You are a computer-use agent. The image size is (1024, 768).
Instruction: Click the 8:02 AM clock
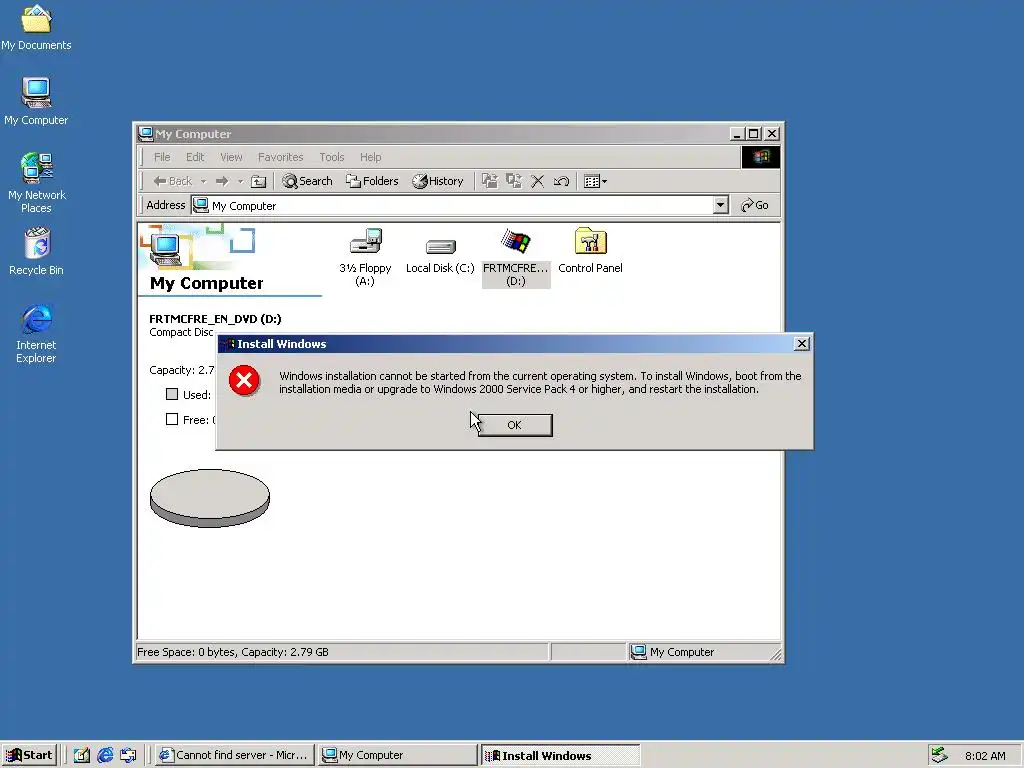(x=985, y=756)
